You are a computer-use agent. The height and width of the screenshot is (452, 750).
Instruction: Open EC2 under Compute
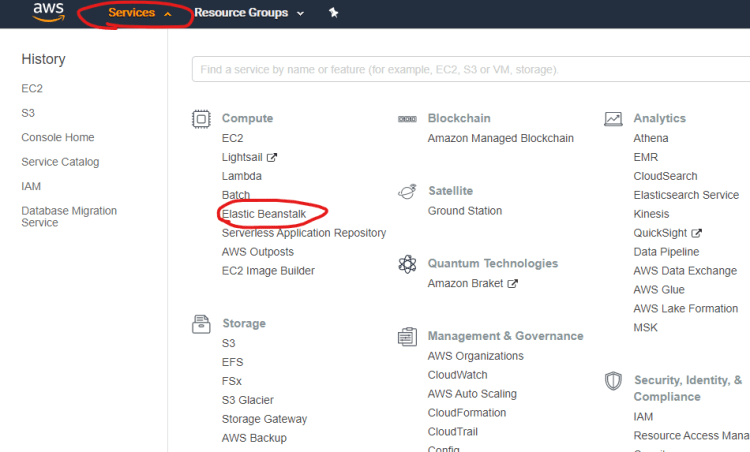pos(232,138)
